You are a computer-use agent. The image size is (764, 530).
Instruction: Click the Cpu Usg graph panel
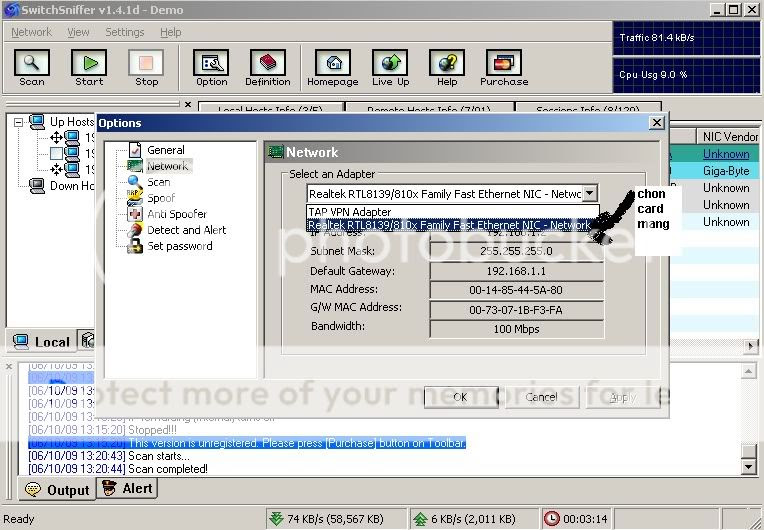click(686, 75)
